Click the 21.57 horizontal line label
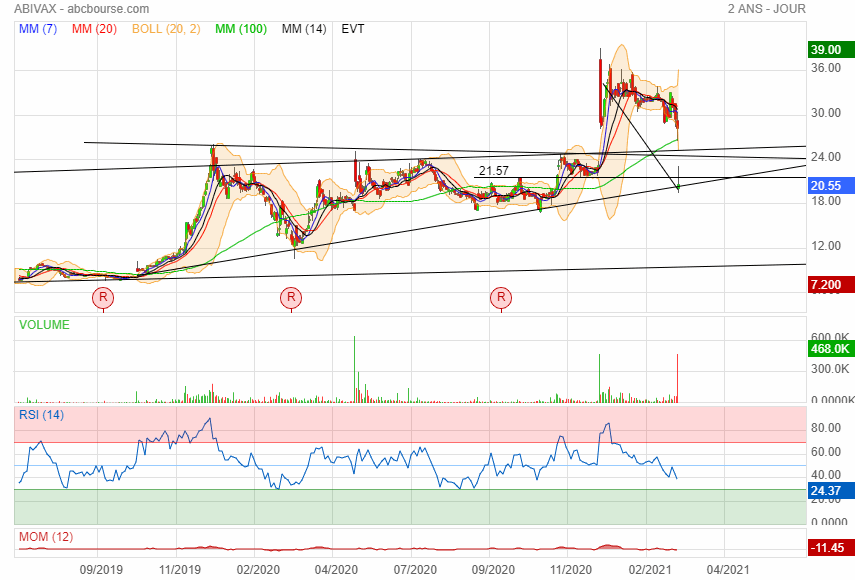Screen dimensions: 855x580 (493, 171)
